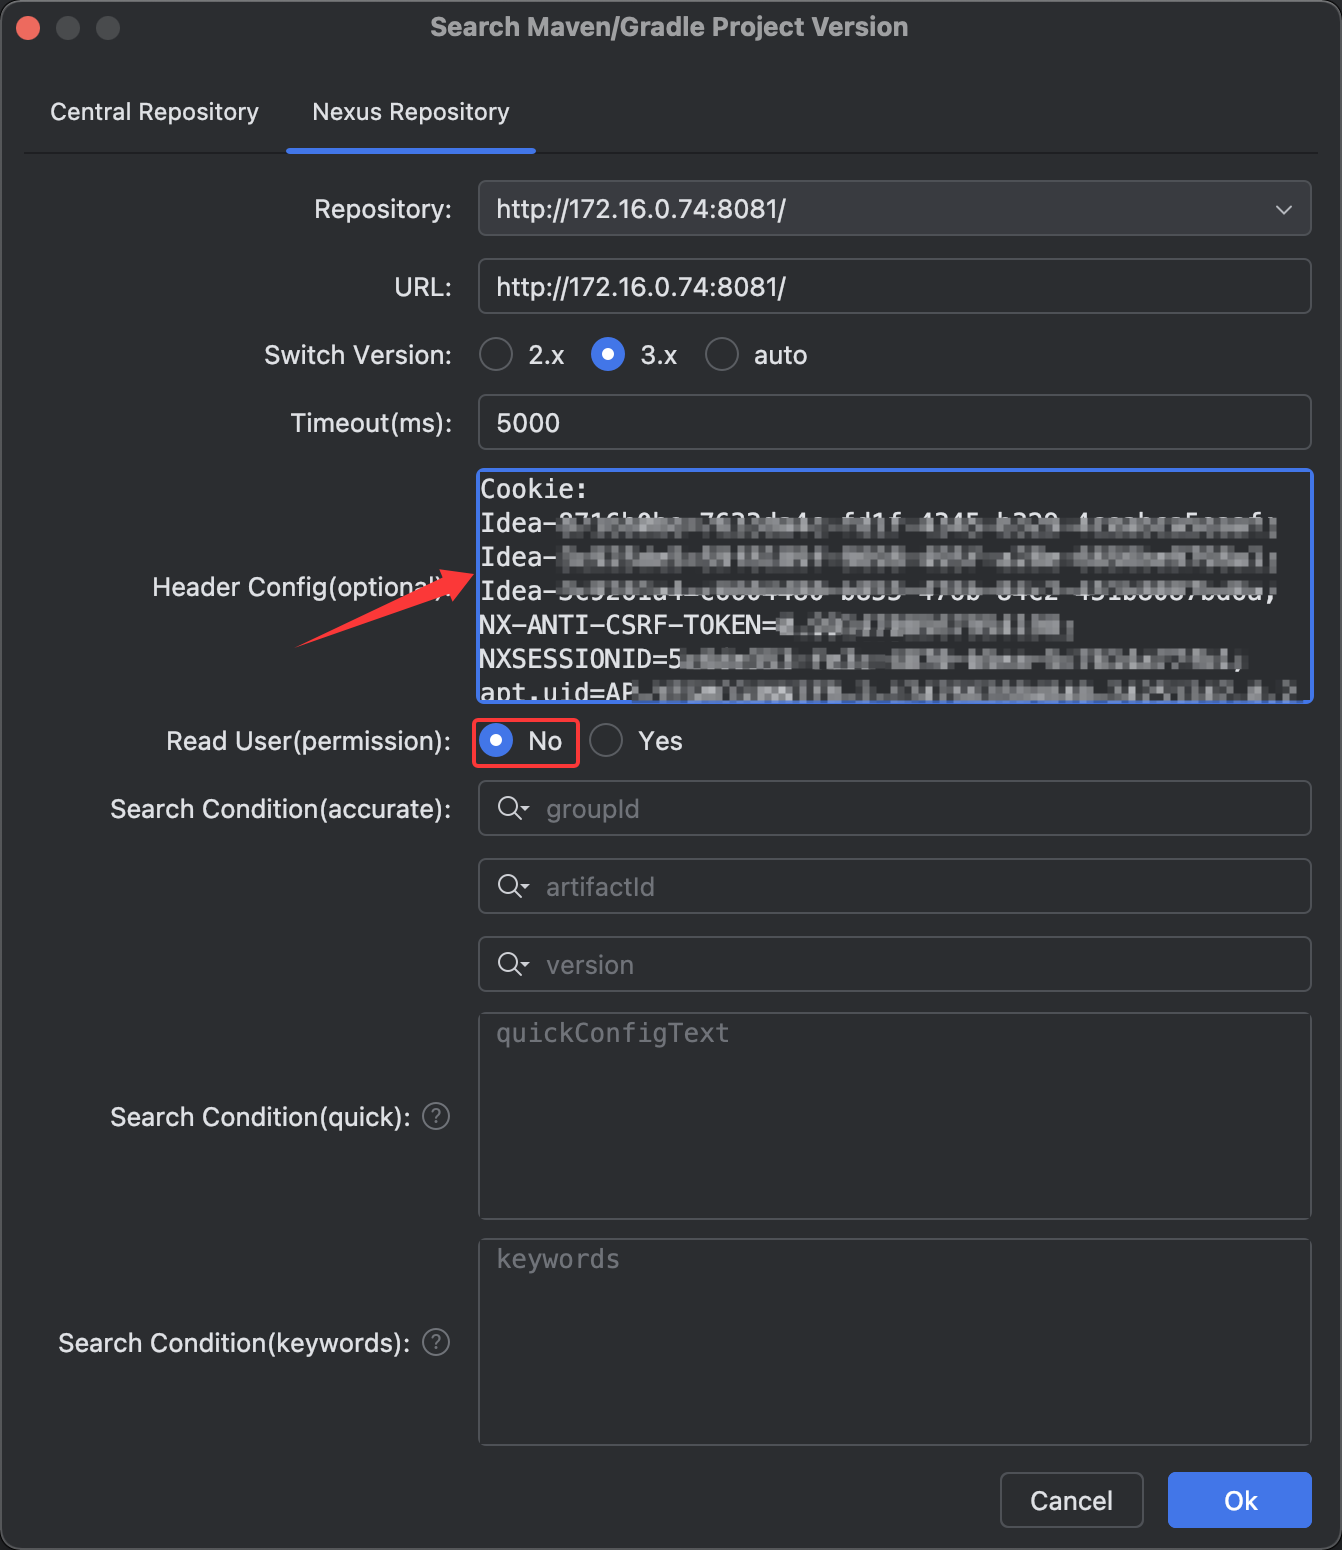Screen dimensions: 1342x1550
Task: Choose the auto version radio option
Action: pos(722,355)
